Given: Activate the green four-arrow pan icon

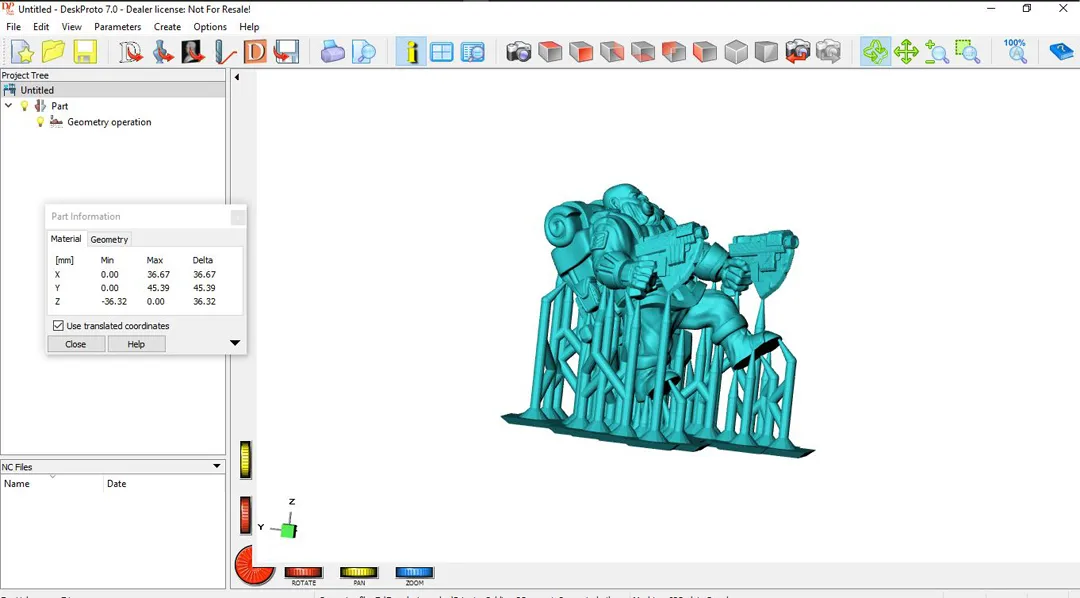Looking at the screenshot, I should point(906,52).
